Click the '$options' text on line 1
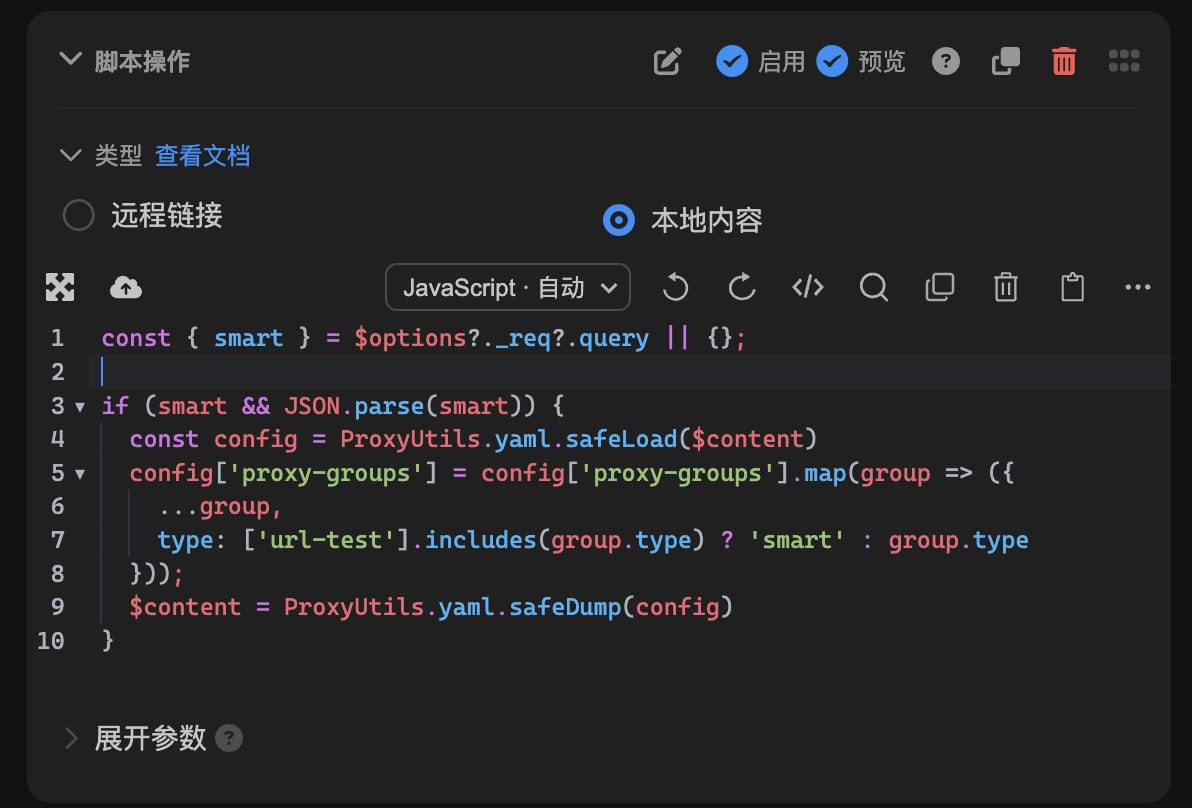This screenshot has height=808, width=1192. pos(411,338)
